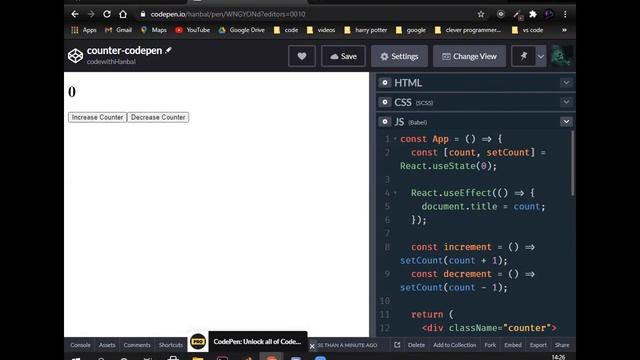Open the 'code' bookmark folder
640x360 pixels.
coord(286,30)
